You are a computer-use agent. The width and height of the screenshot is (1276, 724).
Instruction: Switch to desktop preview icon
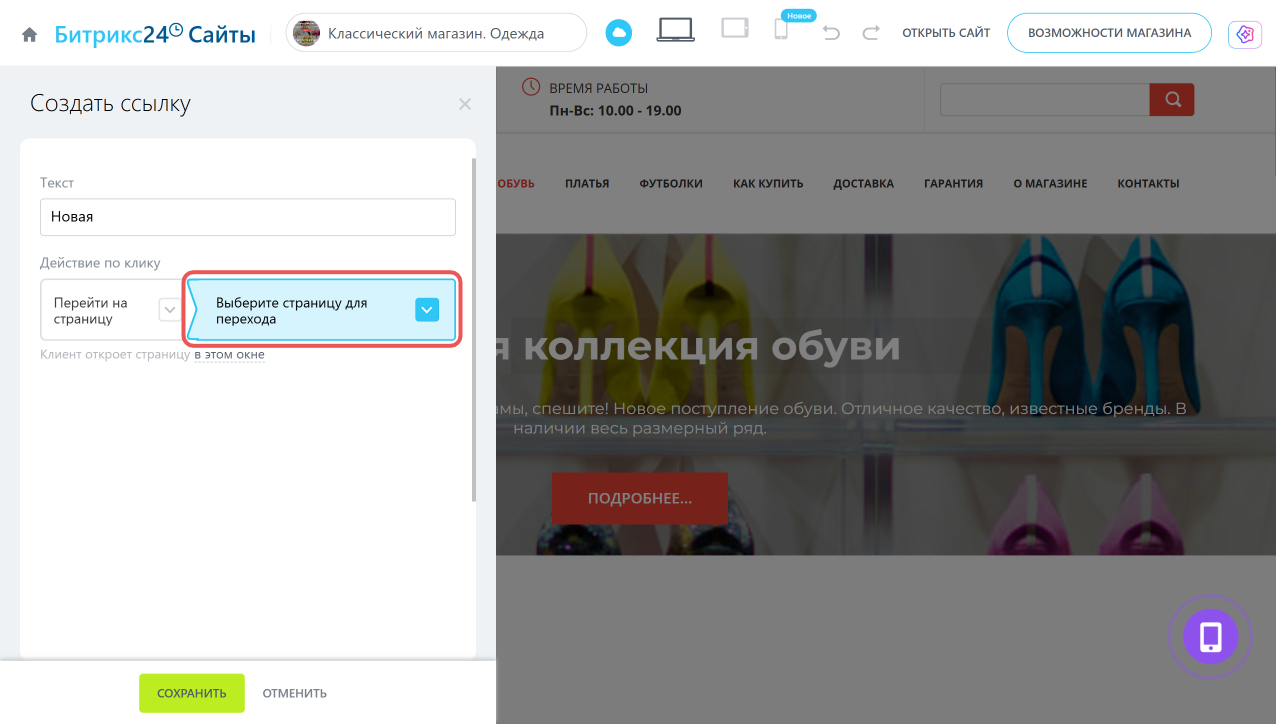pyautogui.click(x=676, y=31)
